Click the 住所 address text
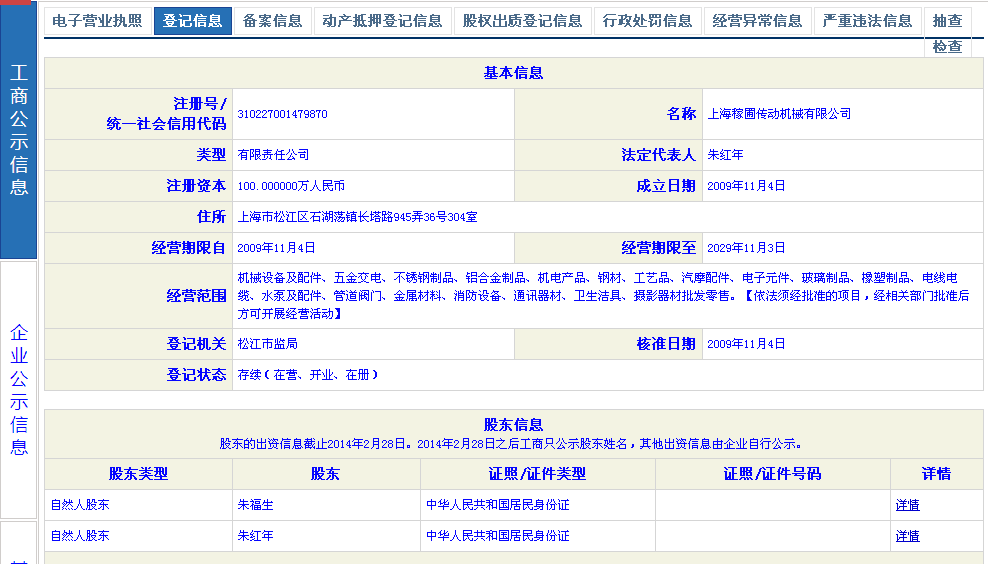Image resolution: width=988 pixels, height=564 pixels. click(357, 217)
